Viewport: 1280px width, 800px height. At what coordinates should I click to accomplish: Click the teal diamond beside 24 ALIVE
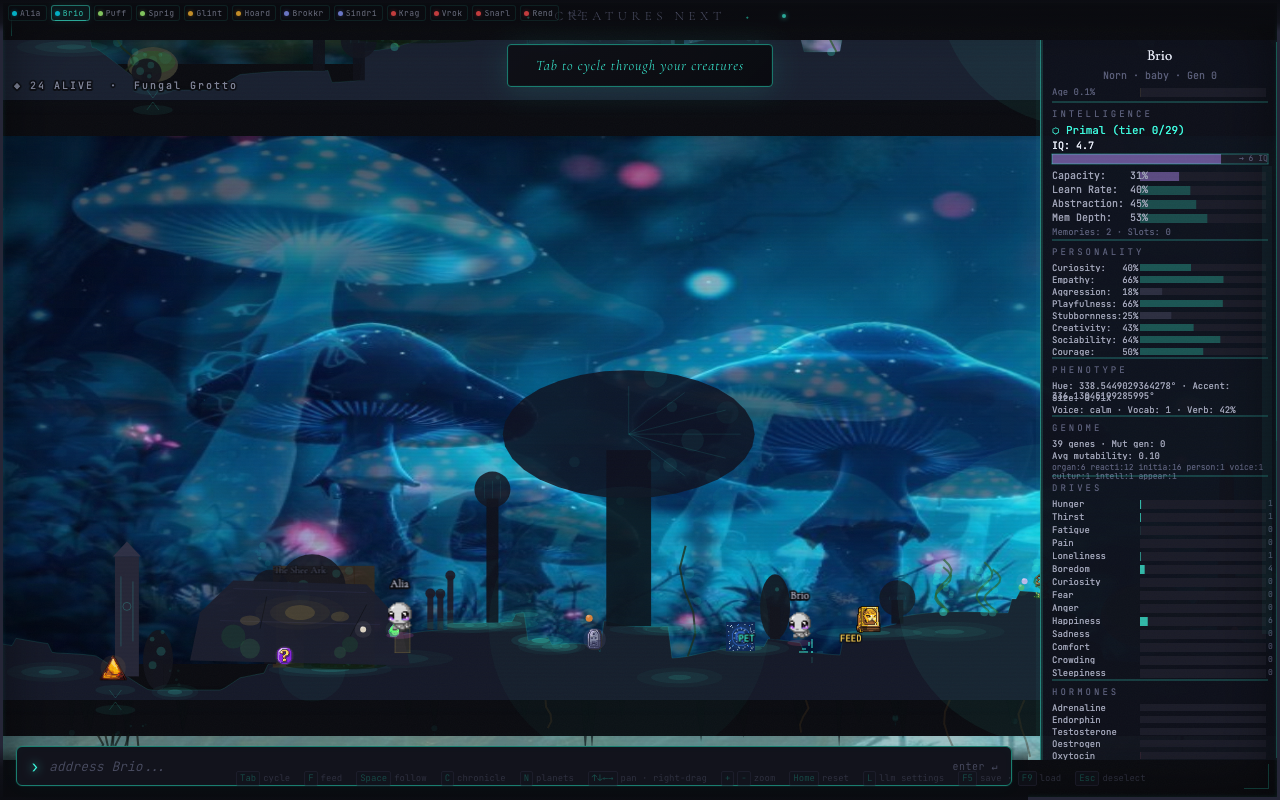[x=16, y=86]
